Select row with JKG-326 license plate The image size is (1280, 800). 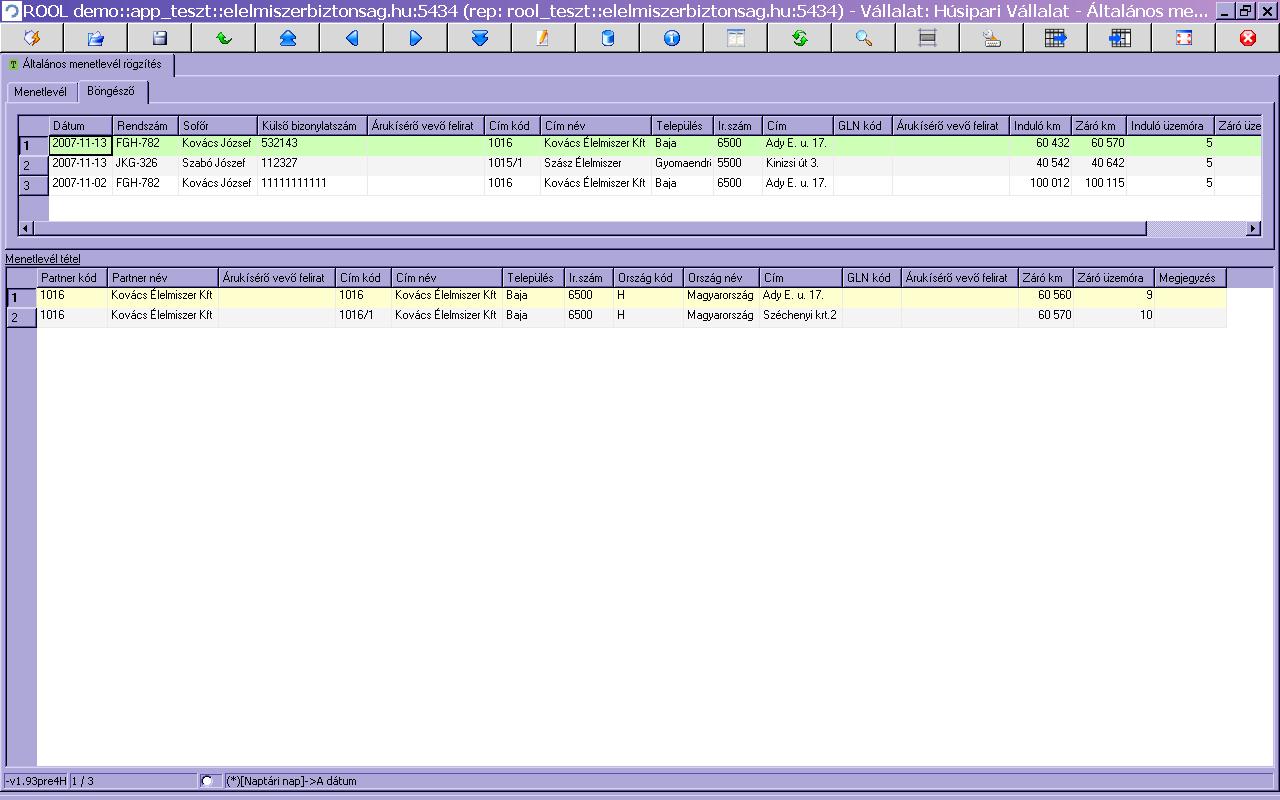click(x=136, y=163)
